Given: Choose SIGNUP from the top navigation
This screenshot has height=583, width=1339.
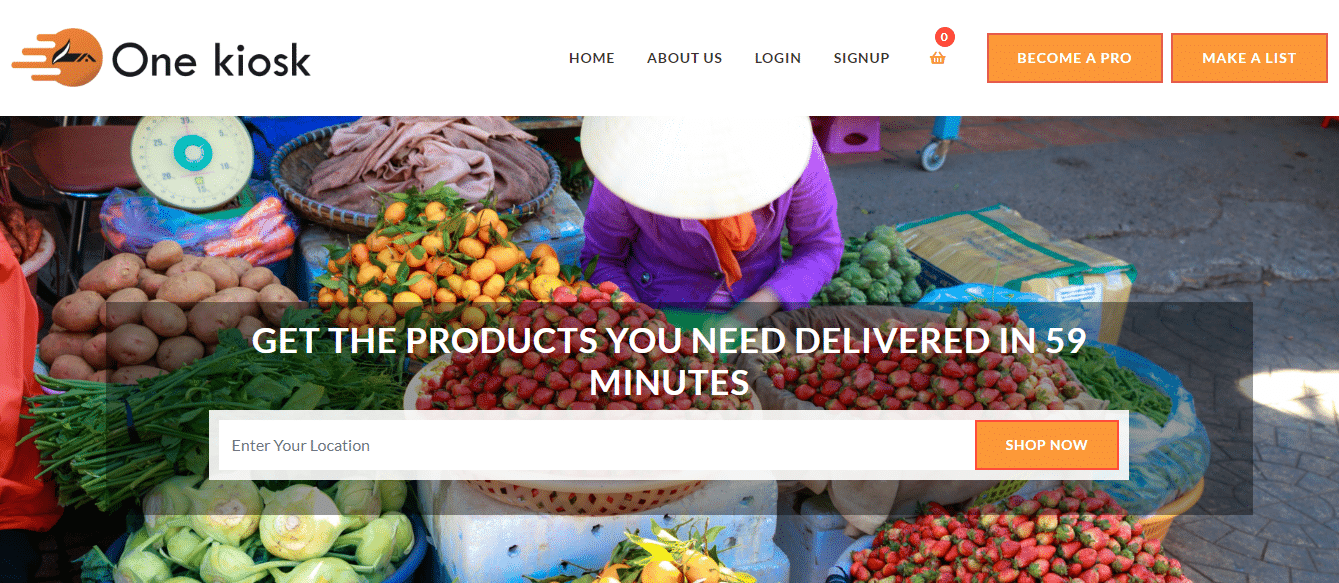Looking at the screenshot, I should pos(862,58).
